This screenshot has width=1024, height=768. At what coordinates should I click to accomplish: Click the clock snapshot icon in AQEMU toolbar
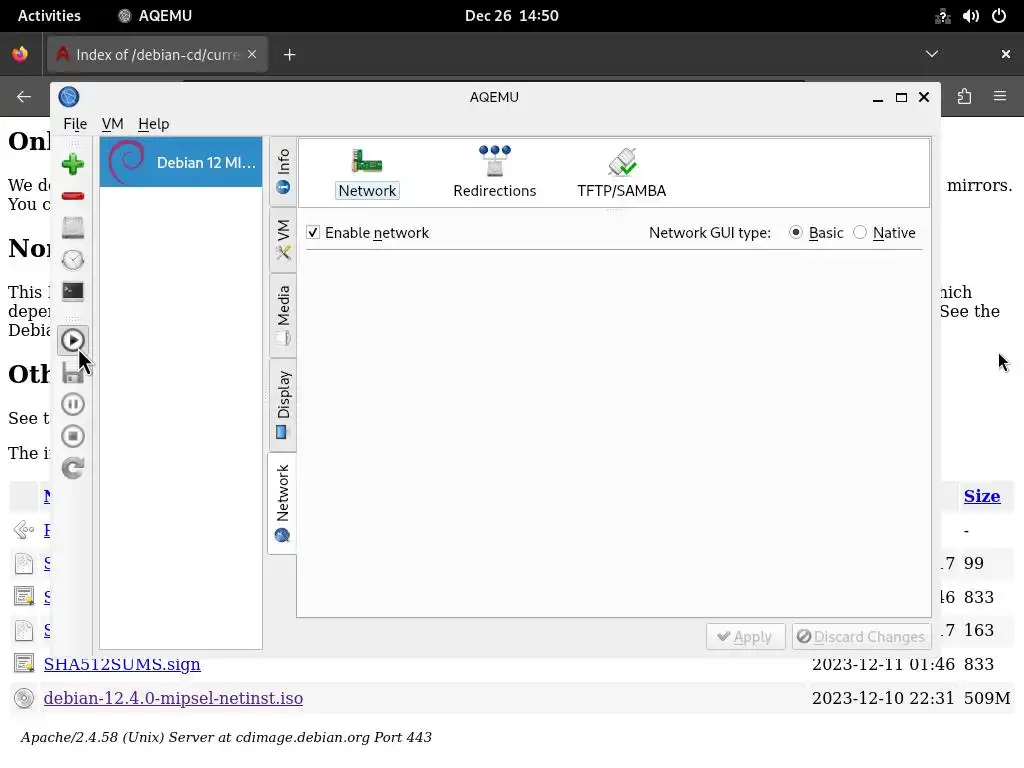click(x=72, y=260)
